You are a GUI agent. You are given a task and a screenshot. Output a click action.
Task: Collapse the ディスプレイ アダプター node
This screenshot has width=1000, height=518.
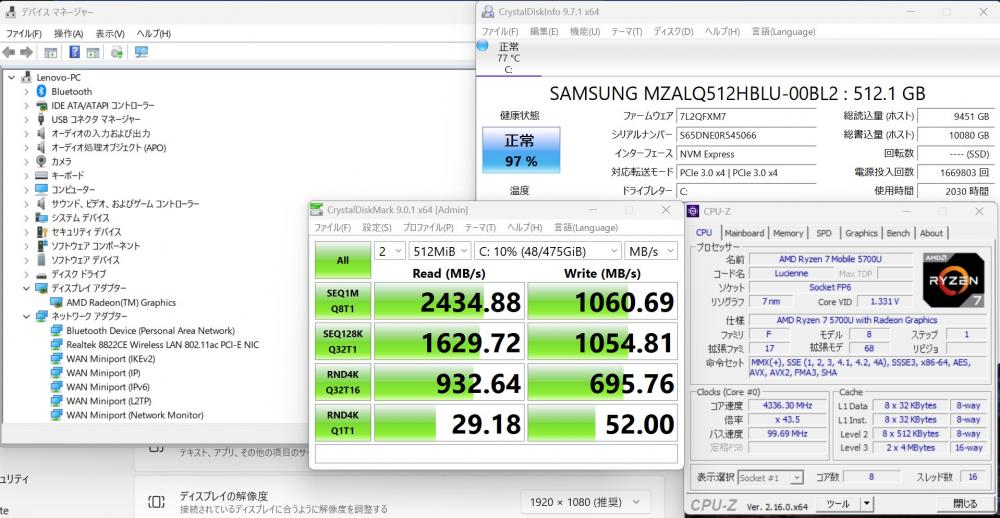point(26,288)
